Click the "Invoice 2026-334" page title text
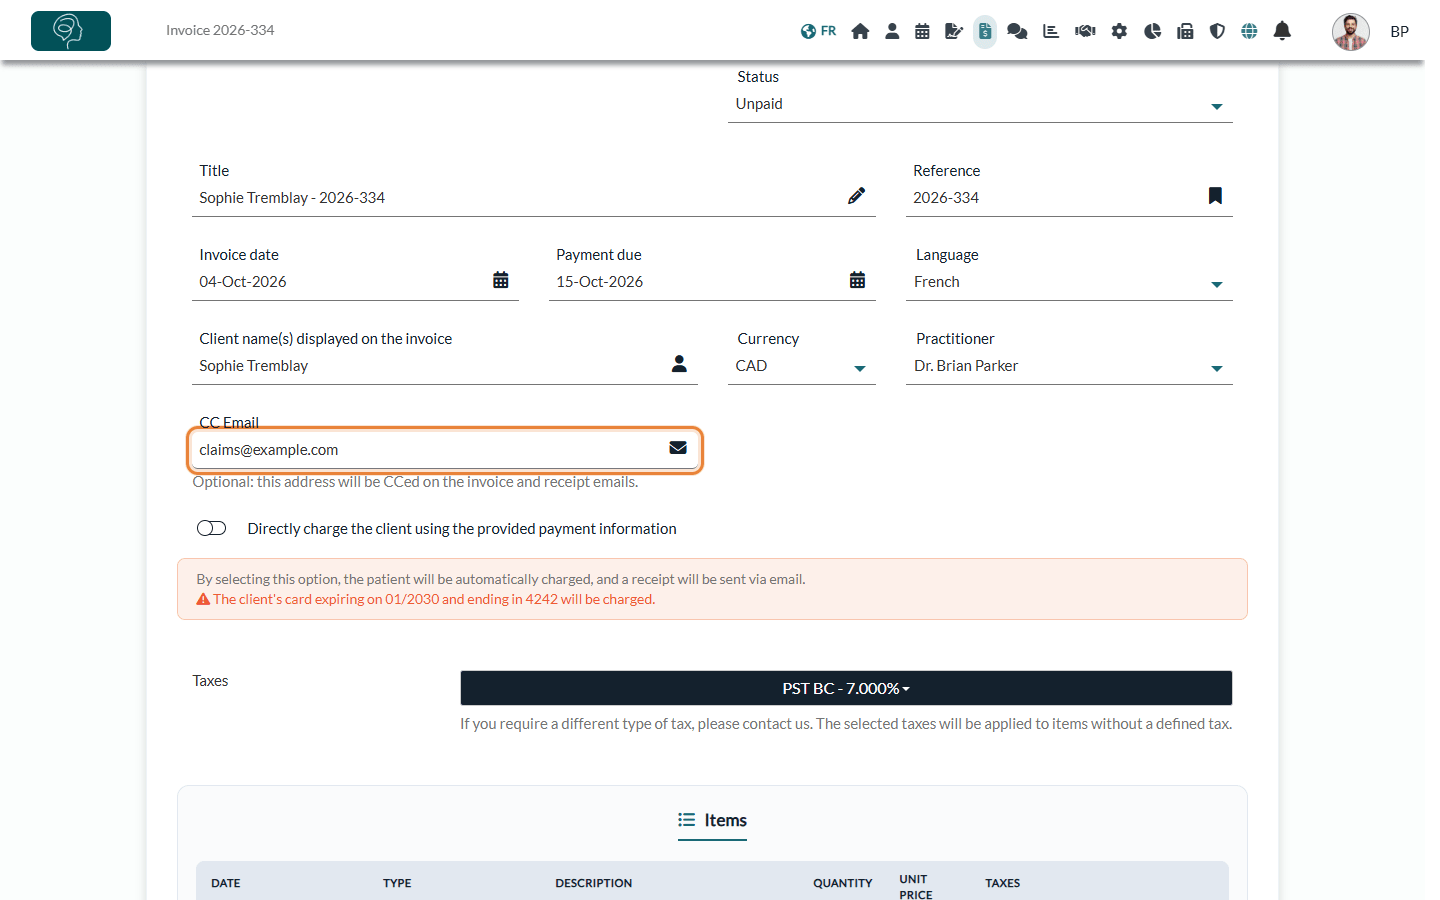This screenshot has height=900, width=1440. (x=220, y=31)
